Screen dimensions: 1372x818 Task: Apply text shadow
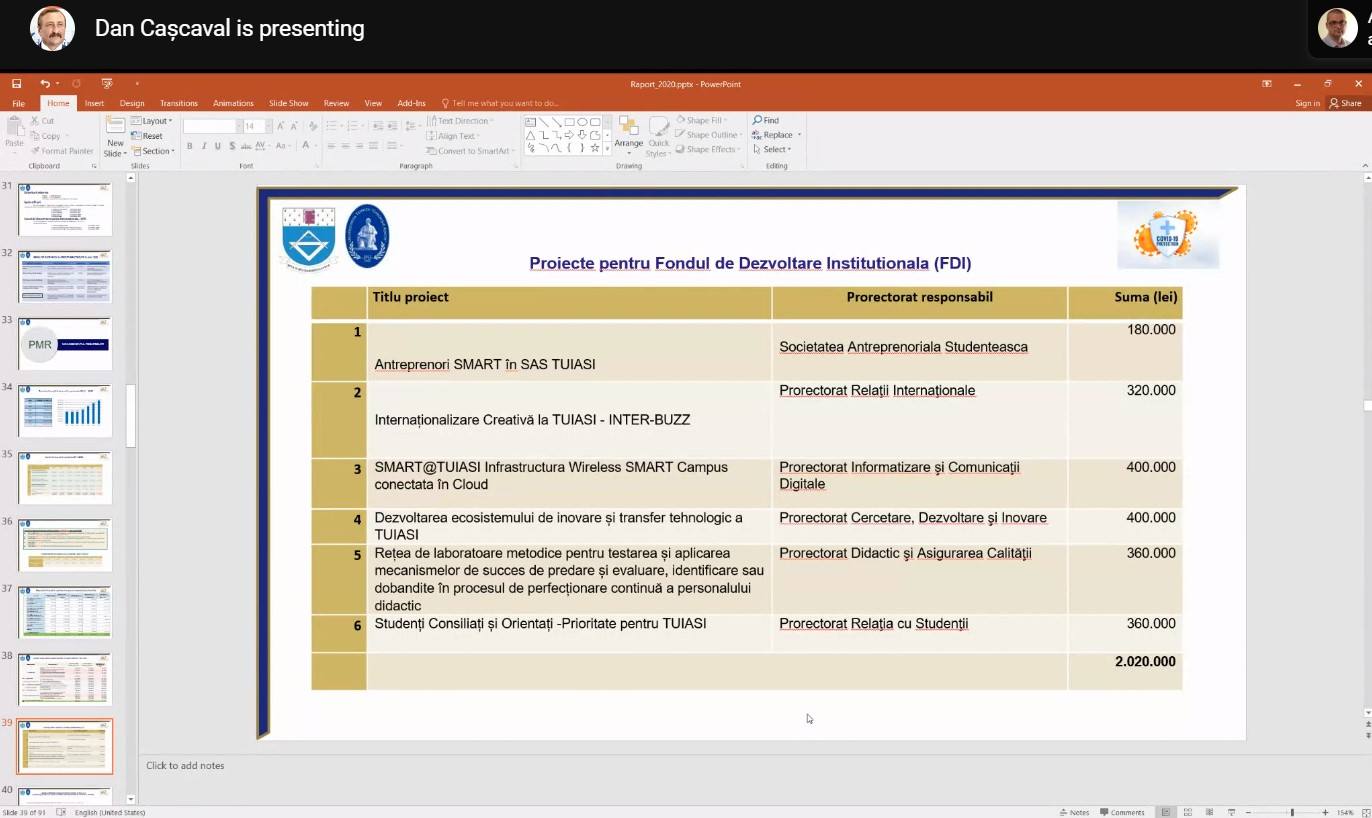click(x=231, y=146)
